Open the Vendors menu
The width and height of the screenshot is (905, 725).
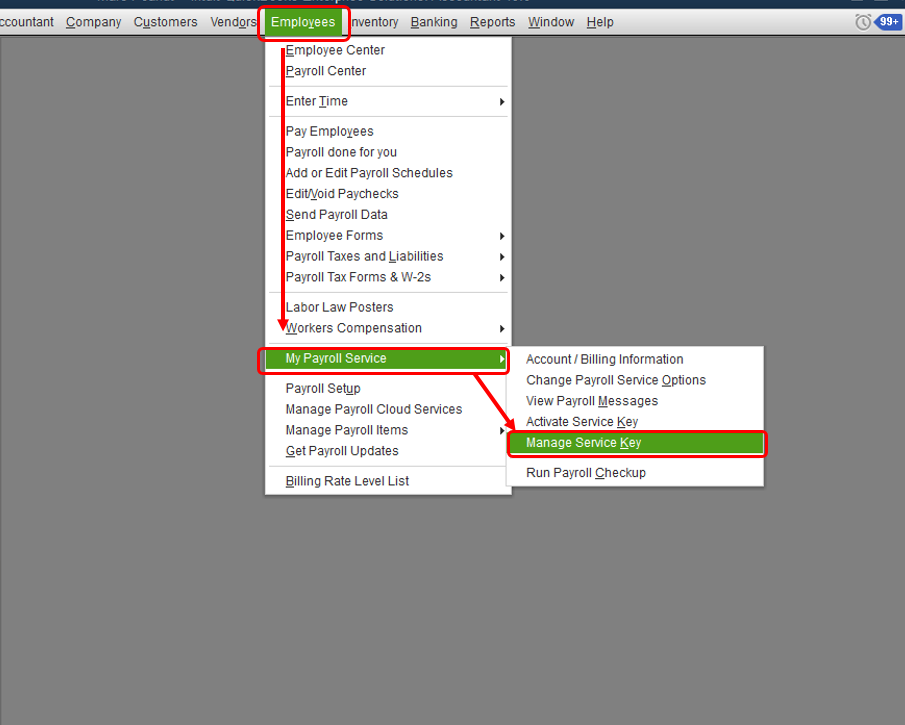tap(233, 22)
